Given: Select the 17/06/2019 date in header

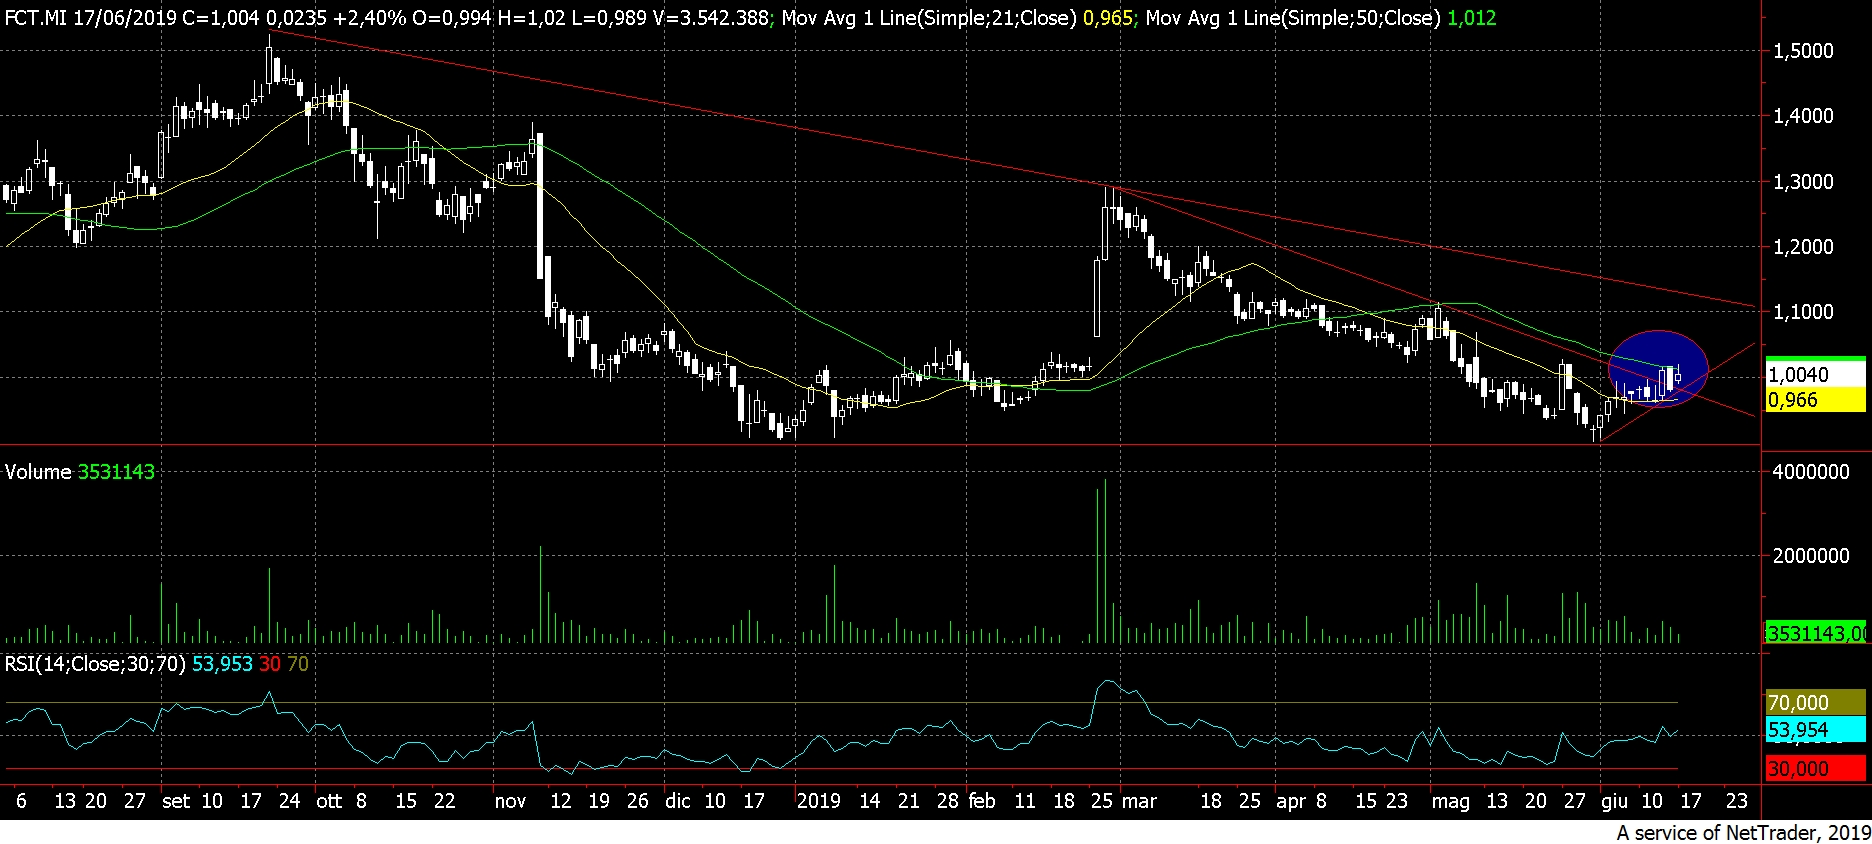Looking at the screenshot, I should (126, 18).
